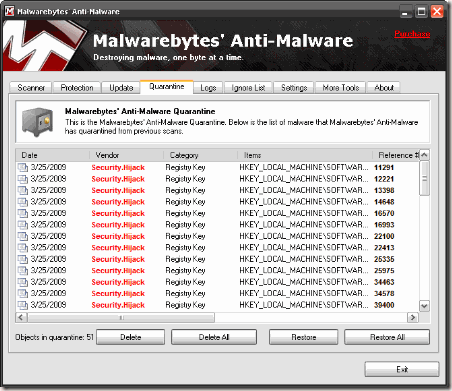Click the row icon next to reference 12221
Viewport: 452px width, 391px height.
(23, 179)
